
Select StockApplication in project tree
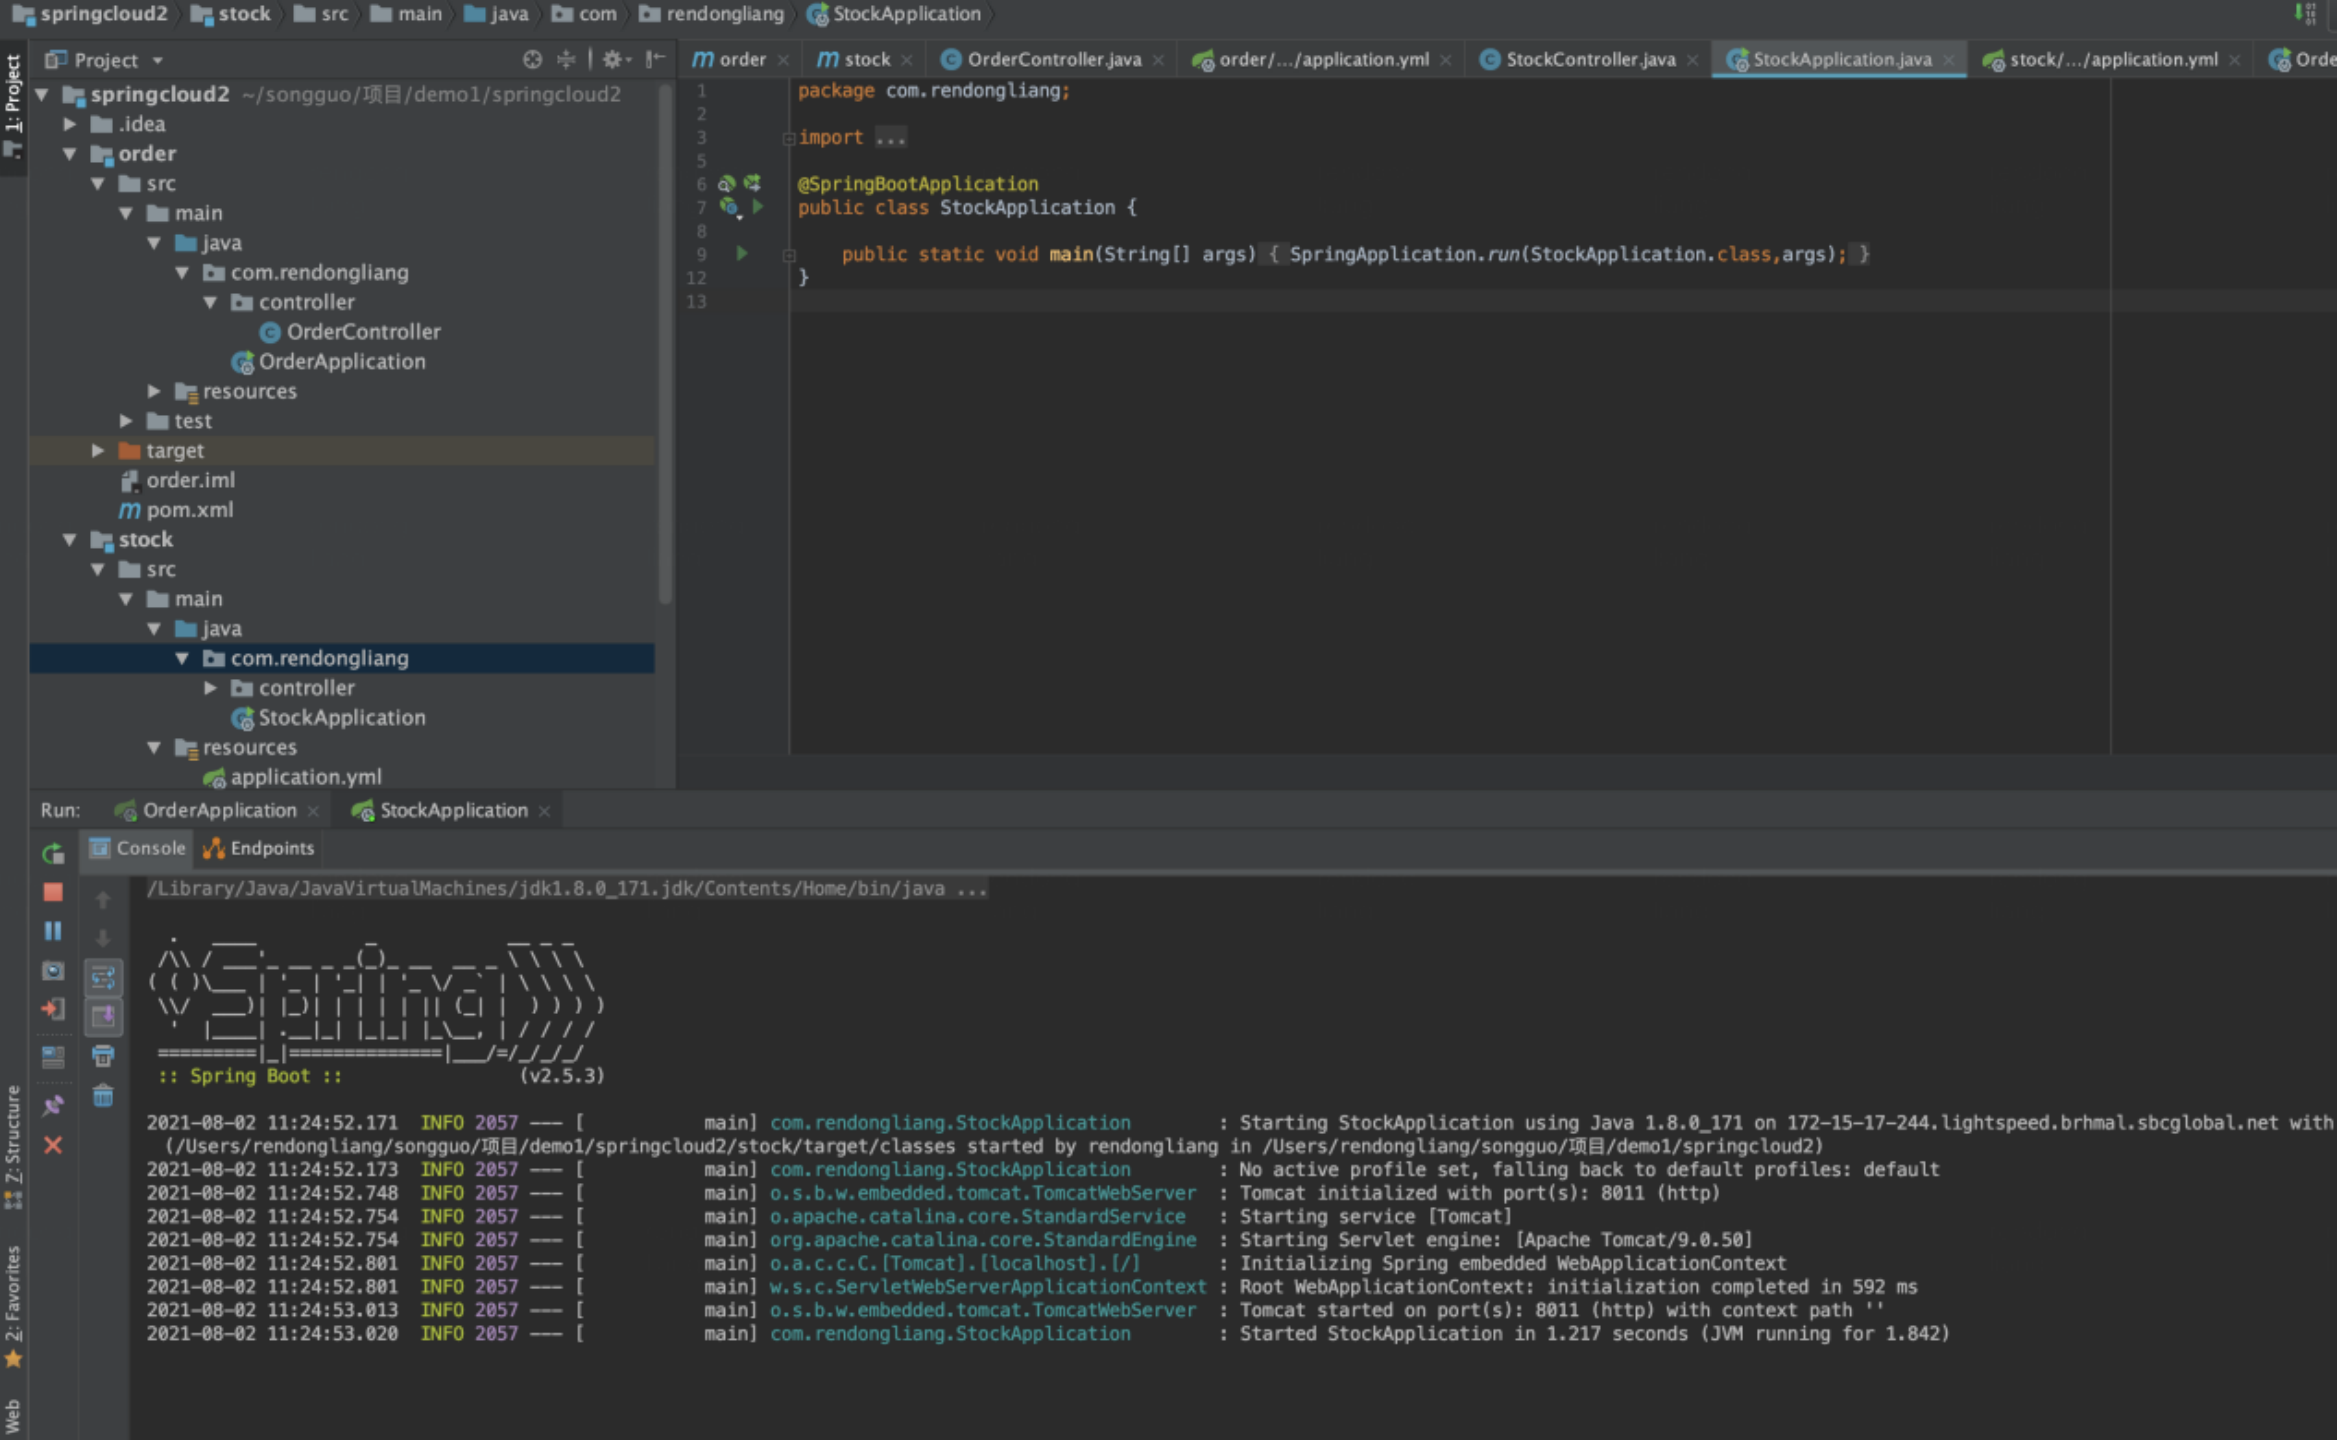point(329,718)
